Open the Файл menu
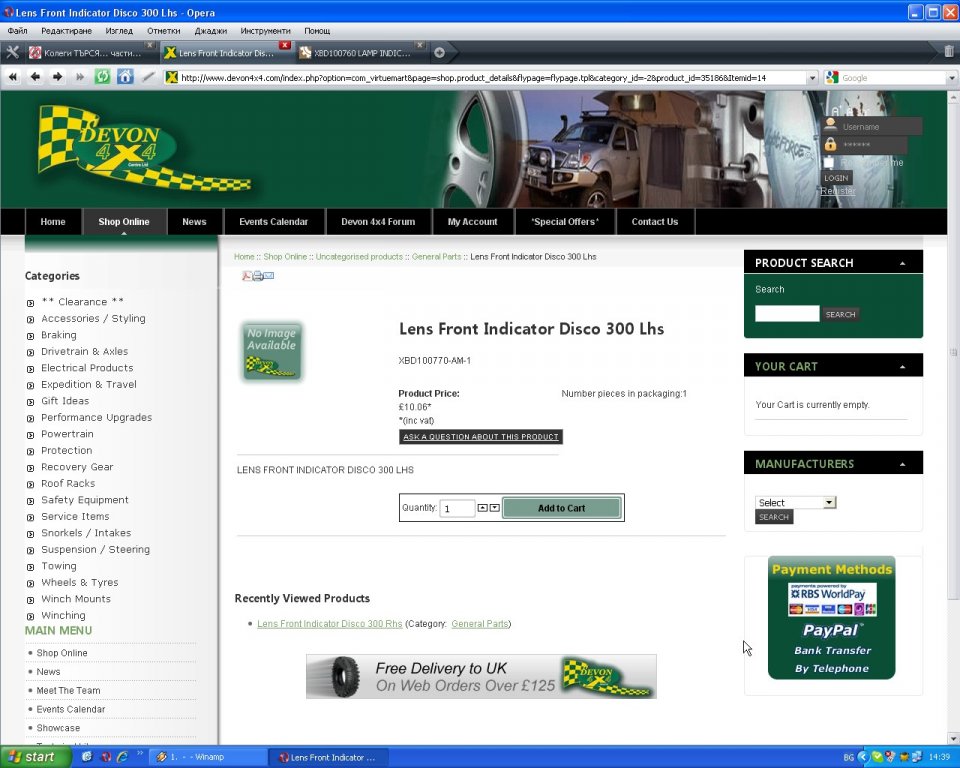The height and width of the screenshot is (768, 960). [x=17, y=31]
